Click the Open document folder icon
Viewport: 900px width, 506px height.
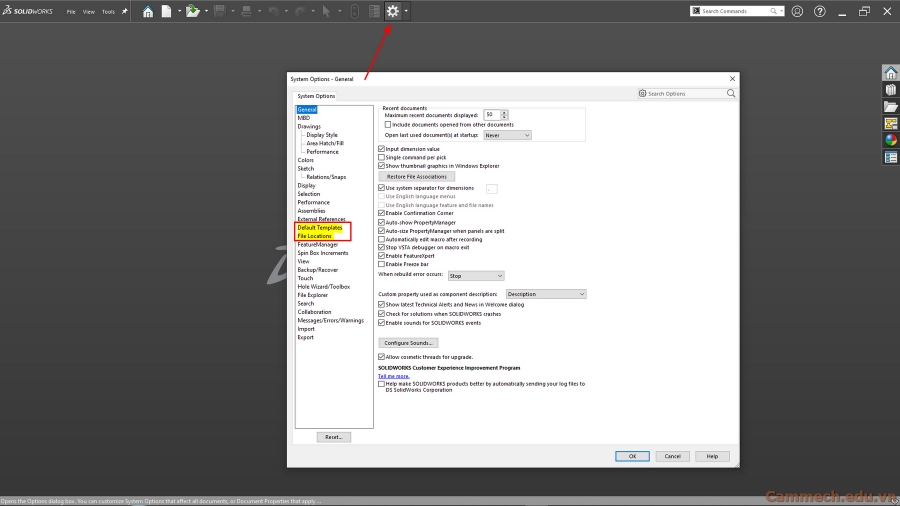193,11
